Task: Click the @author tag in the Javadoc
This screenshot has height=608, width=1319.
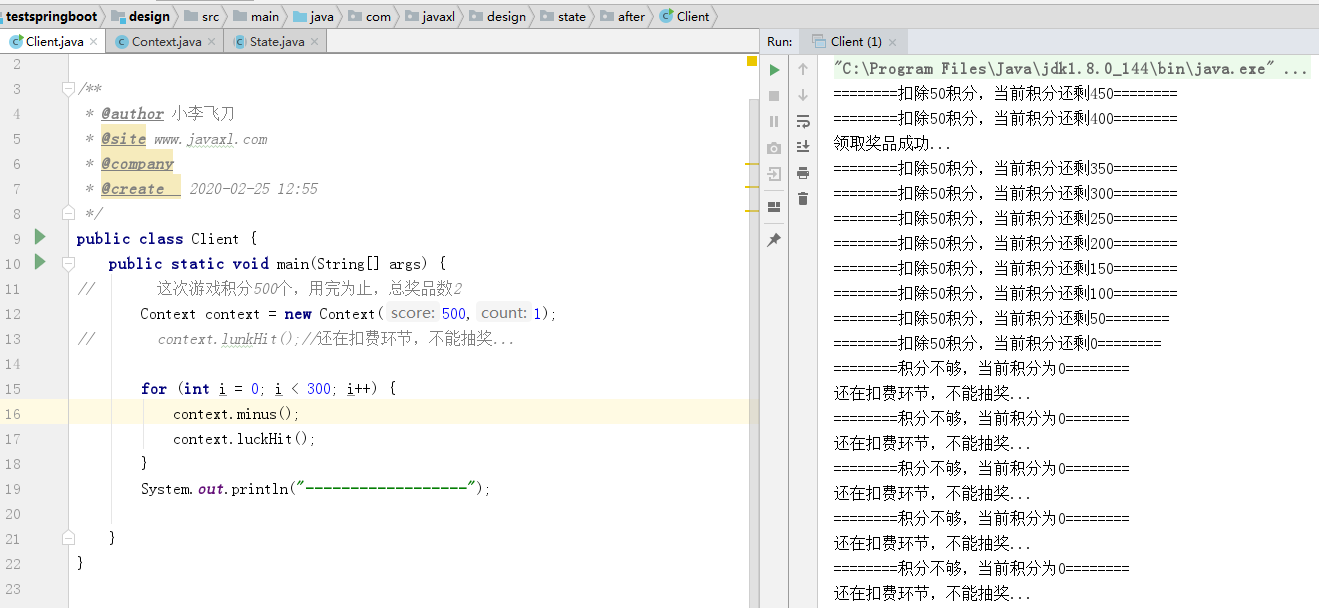Action: pos(131,114)
